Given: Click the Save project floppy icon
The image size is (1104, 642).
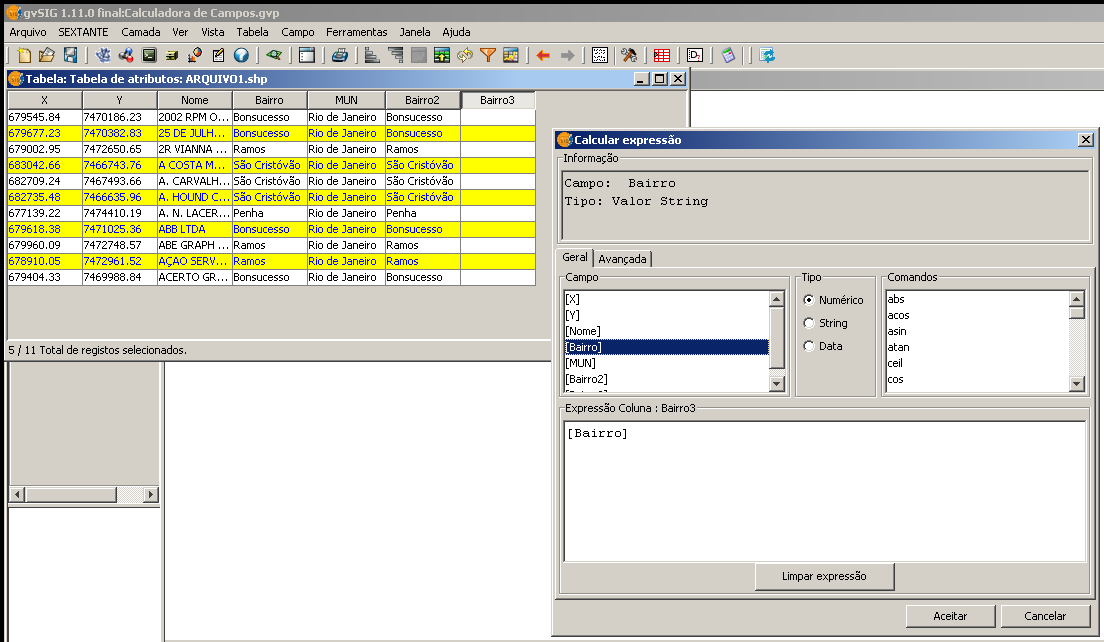Looking at the screenshot, I should point(71,56).
